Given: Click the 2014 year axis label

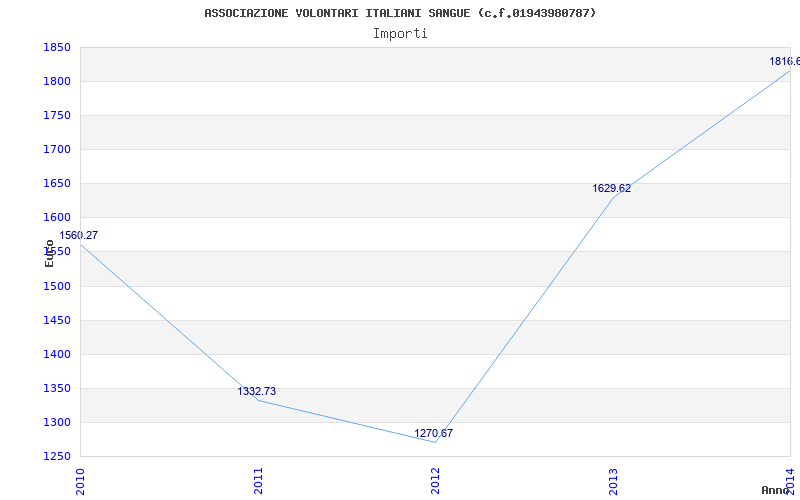Looking at the screenshot, I should click(x=790, y=481).
